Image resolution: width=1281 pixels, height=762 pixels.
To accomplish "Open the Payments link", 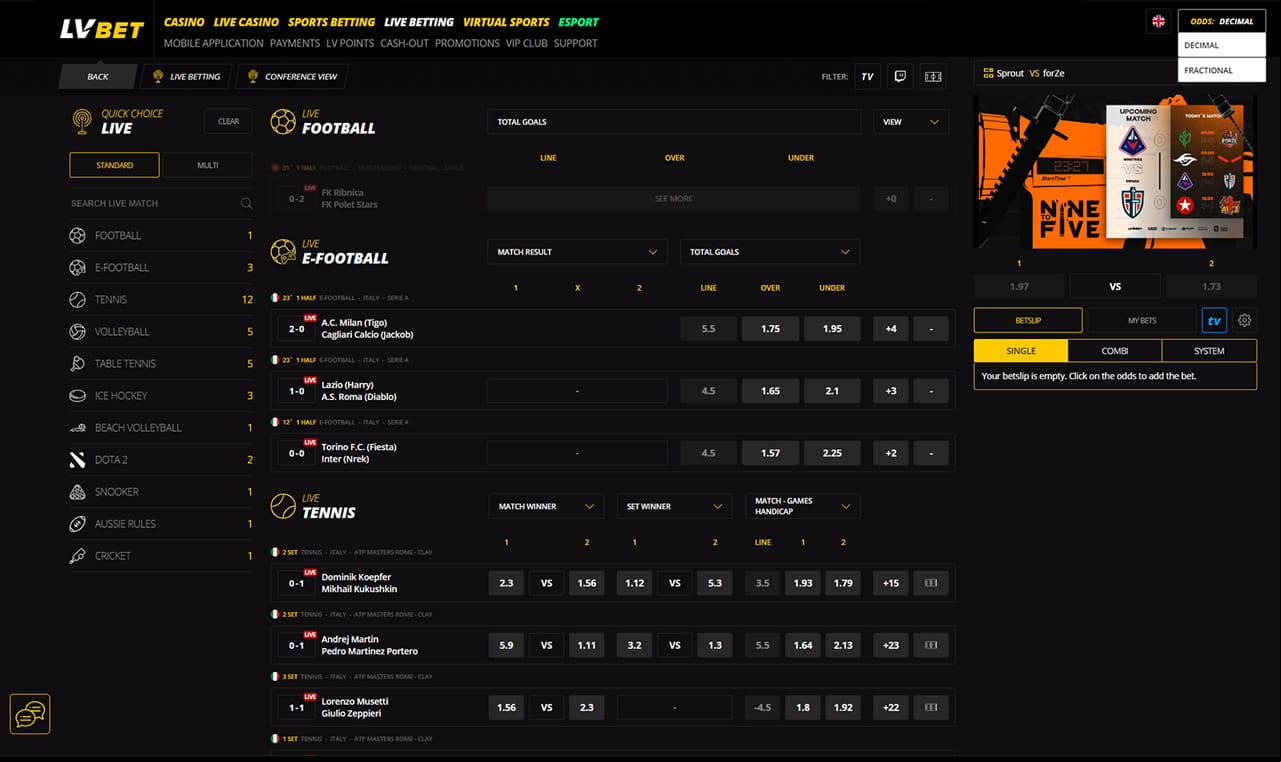I will tap(295, 43).
